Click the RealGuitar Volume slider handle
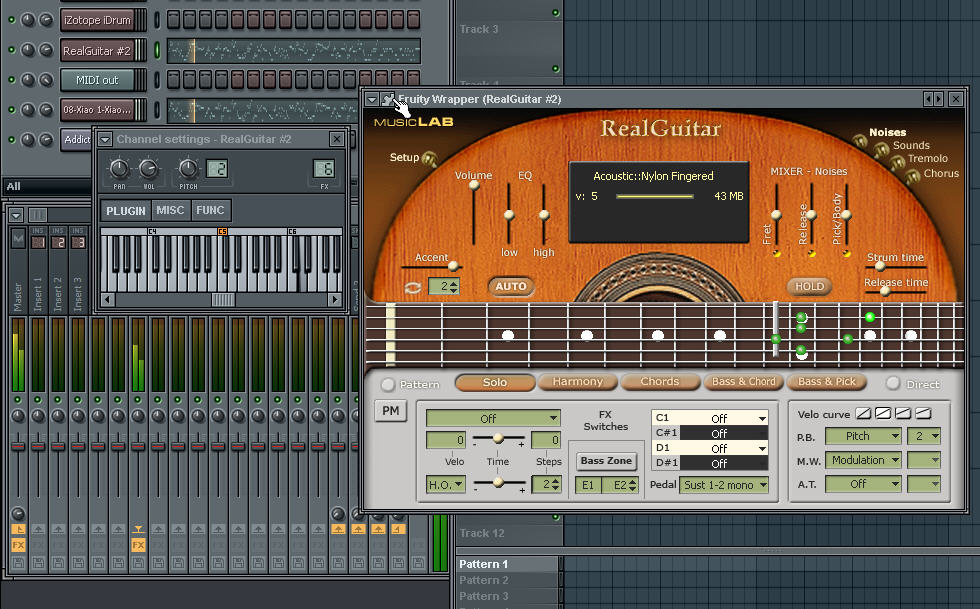Screen dimensions: 980x609 click(x=474, y=184)
